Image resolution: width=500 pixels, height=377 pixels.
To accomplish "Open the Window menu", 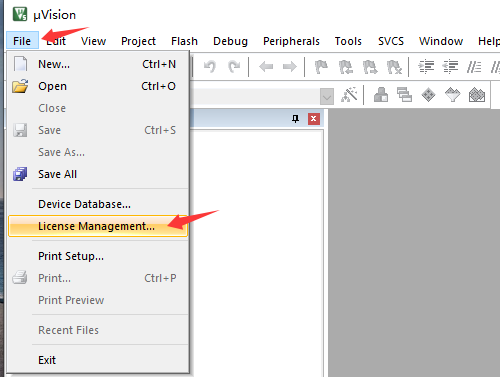I will click(x=441, y=41).
